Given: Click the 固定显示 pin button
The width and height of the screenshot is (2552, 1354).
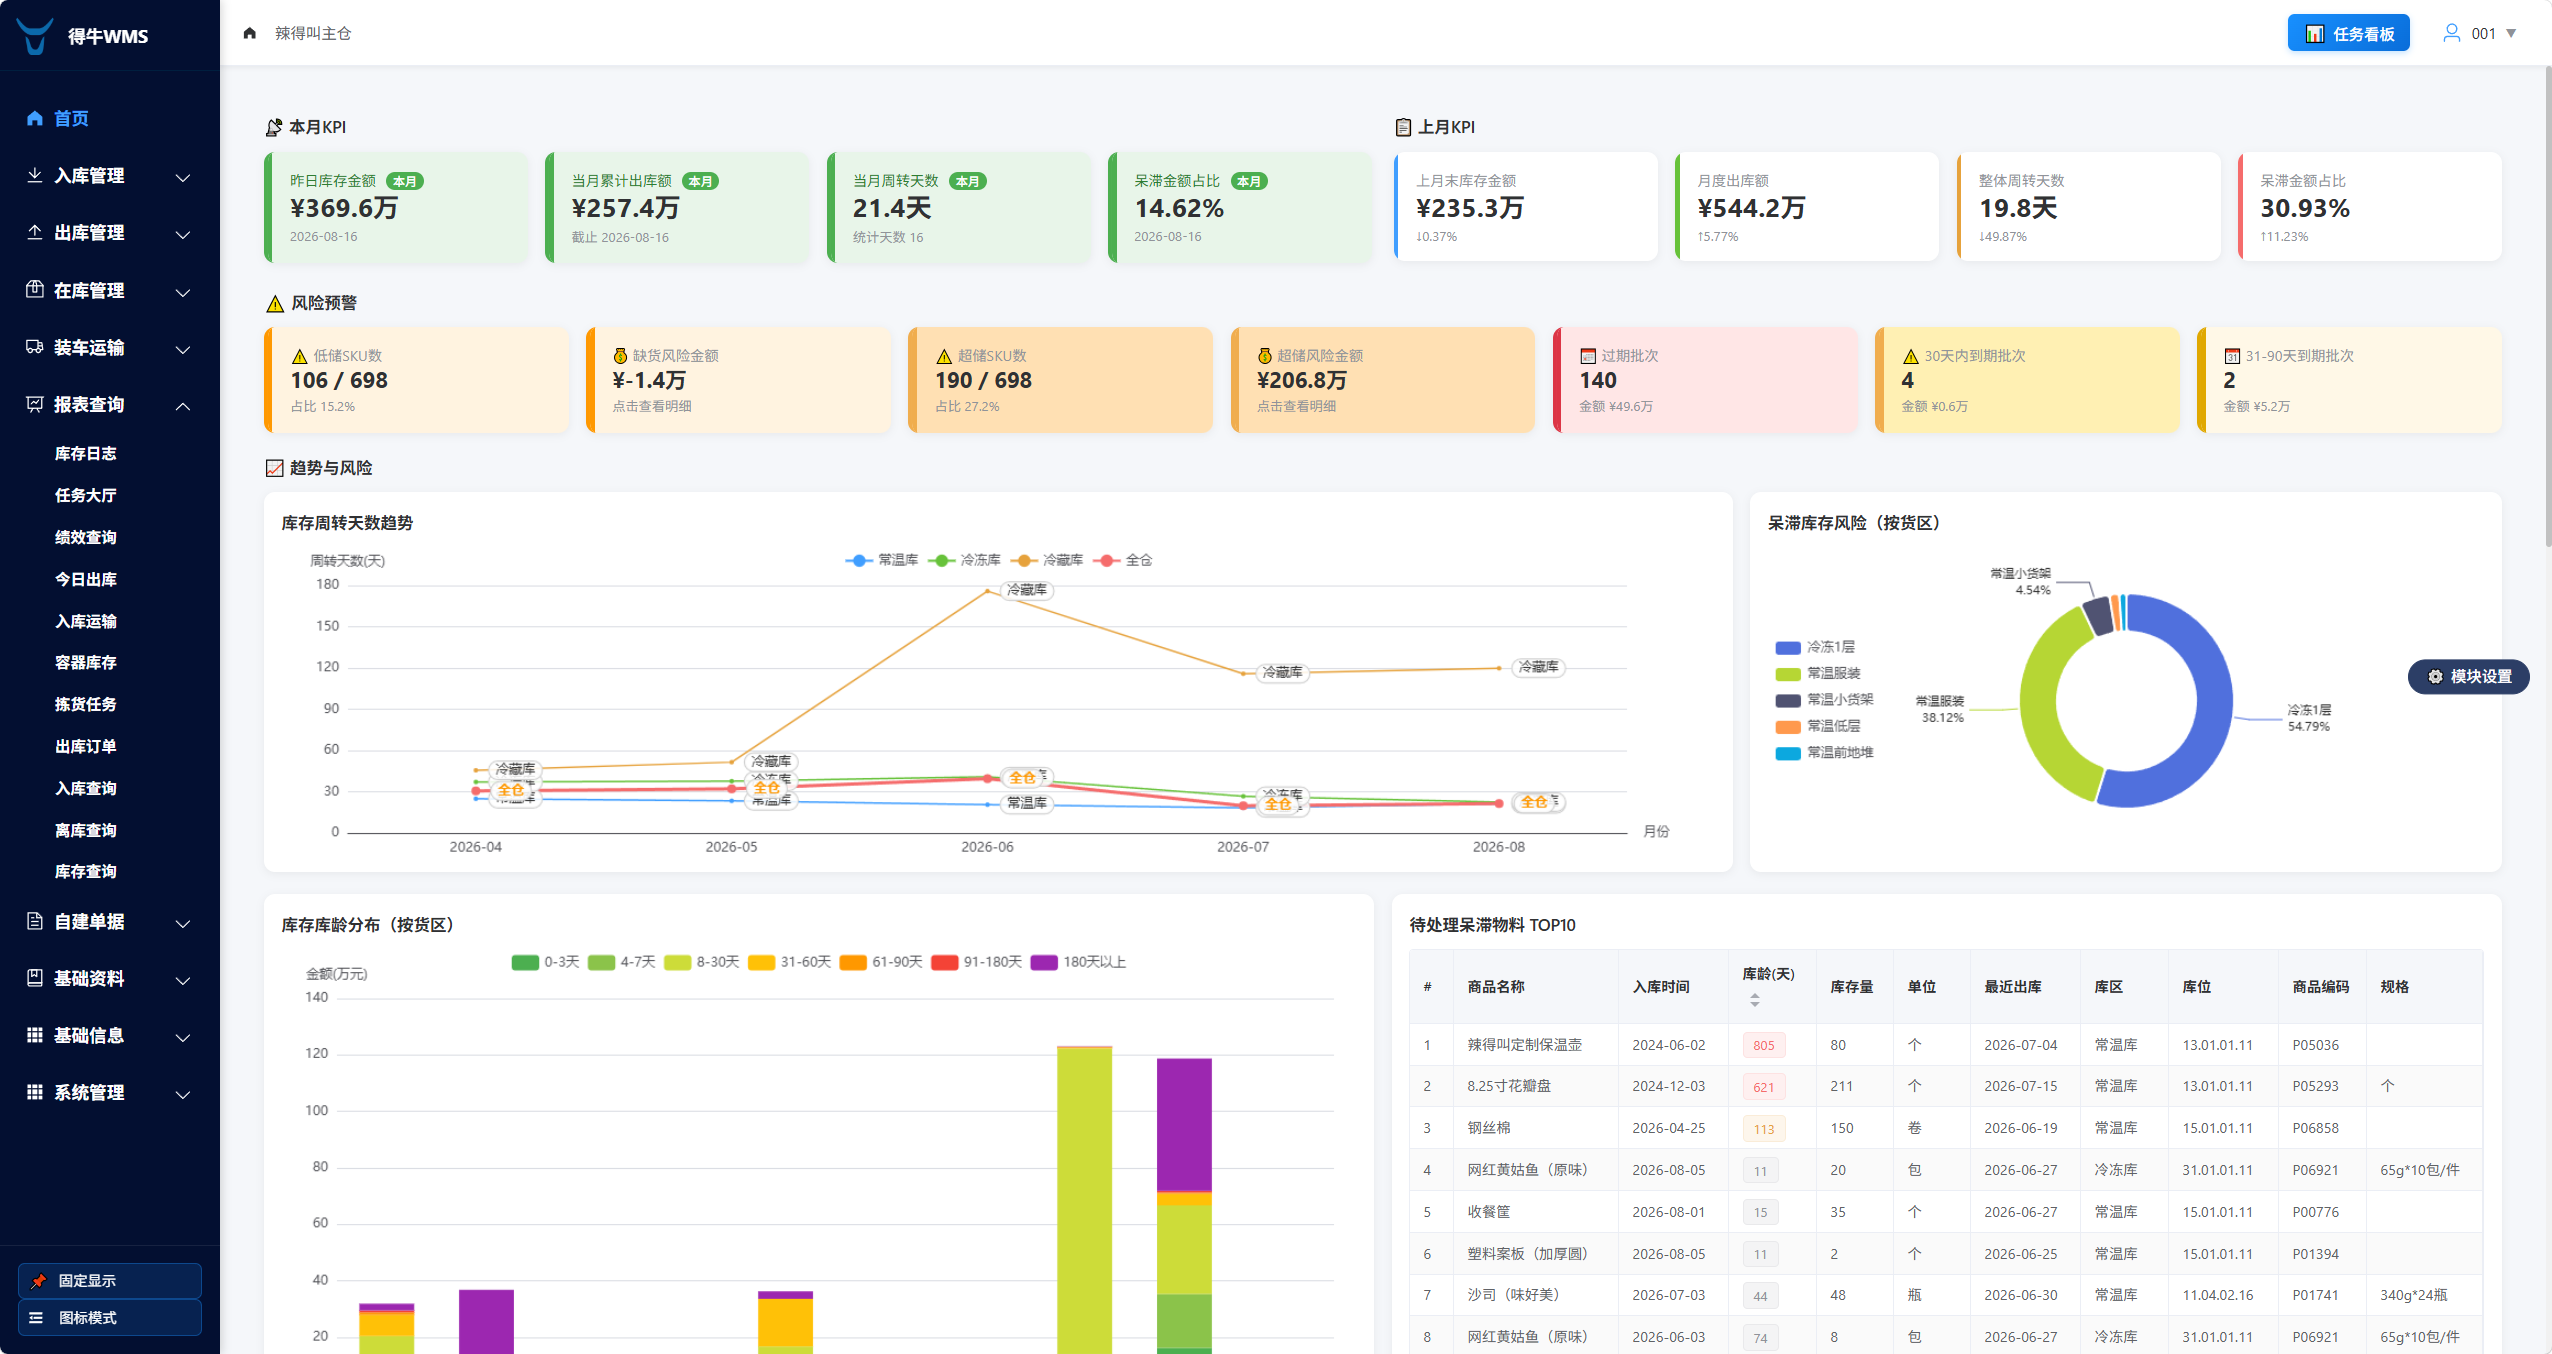Looking at the screenshot, I should pyautogui.click(x=110, y=1280).
